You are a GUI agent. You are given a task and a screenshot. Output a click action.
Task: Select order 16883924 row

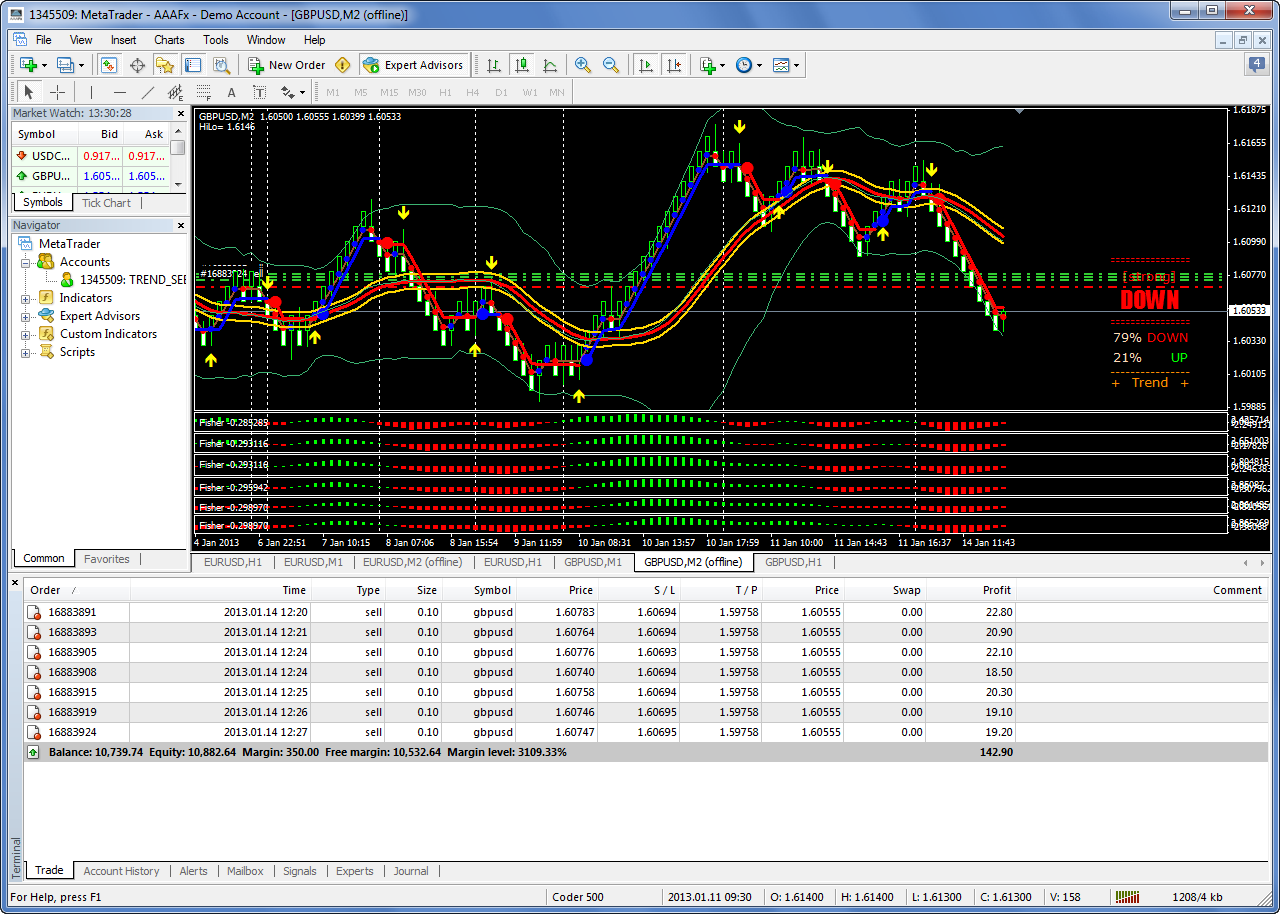click(646, 732)
